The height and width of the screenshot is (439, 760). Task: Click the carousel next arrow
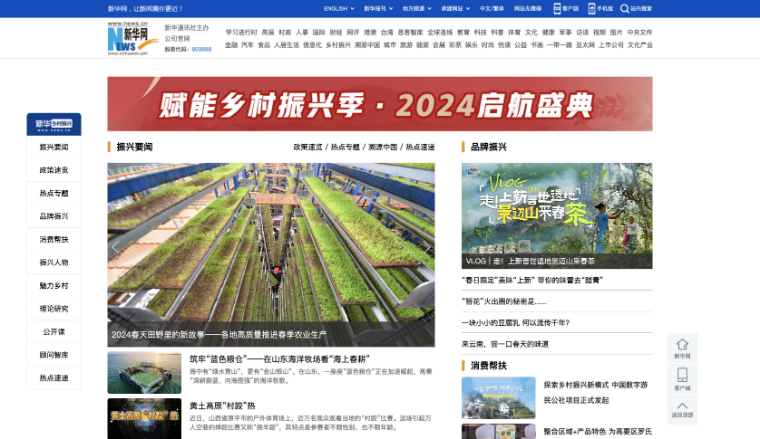pos(427,248)
